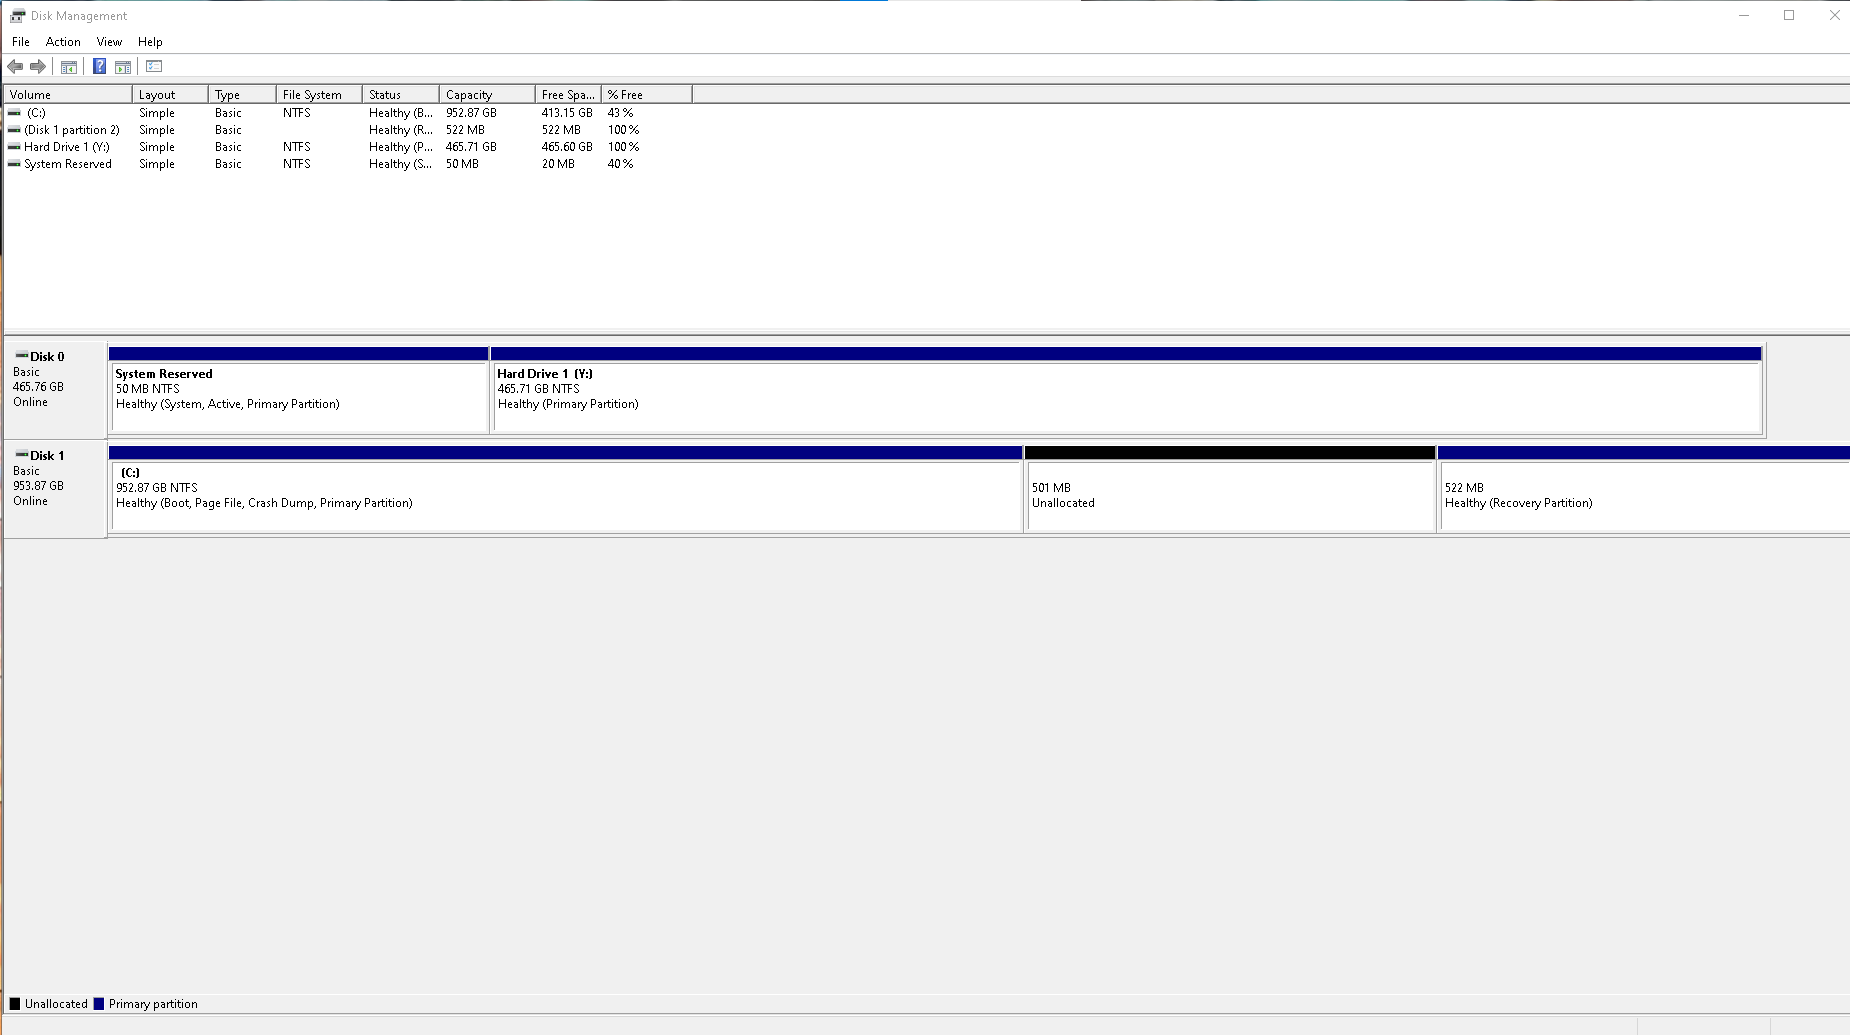The width and height of the screenshot is (1850, 1035).
Task: Click the Forward arrow toolbar icon
Action: [38, 67]
